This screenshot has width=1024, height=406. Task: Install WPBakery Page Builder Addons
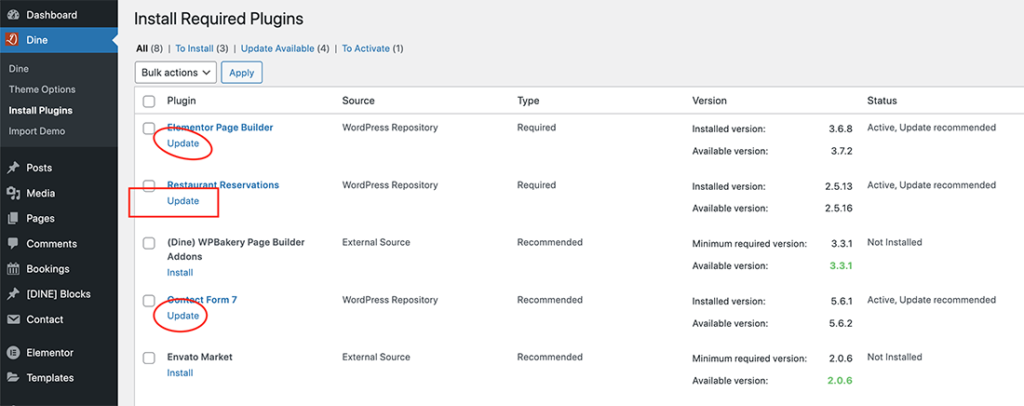(x=180, y=272)
